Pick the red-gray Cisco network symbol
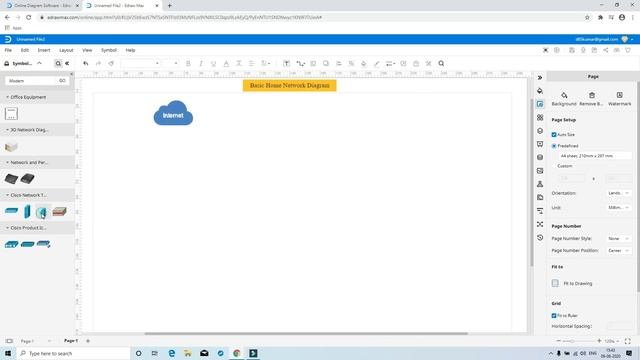This screenshot has height=360, width=640. pyautogui.click(x=60, y=211)
